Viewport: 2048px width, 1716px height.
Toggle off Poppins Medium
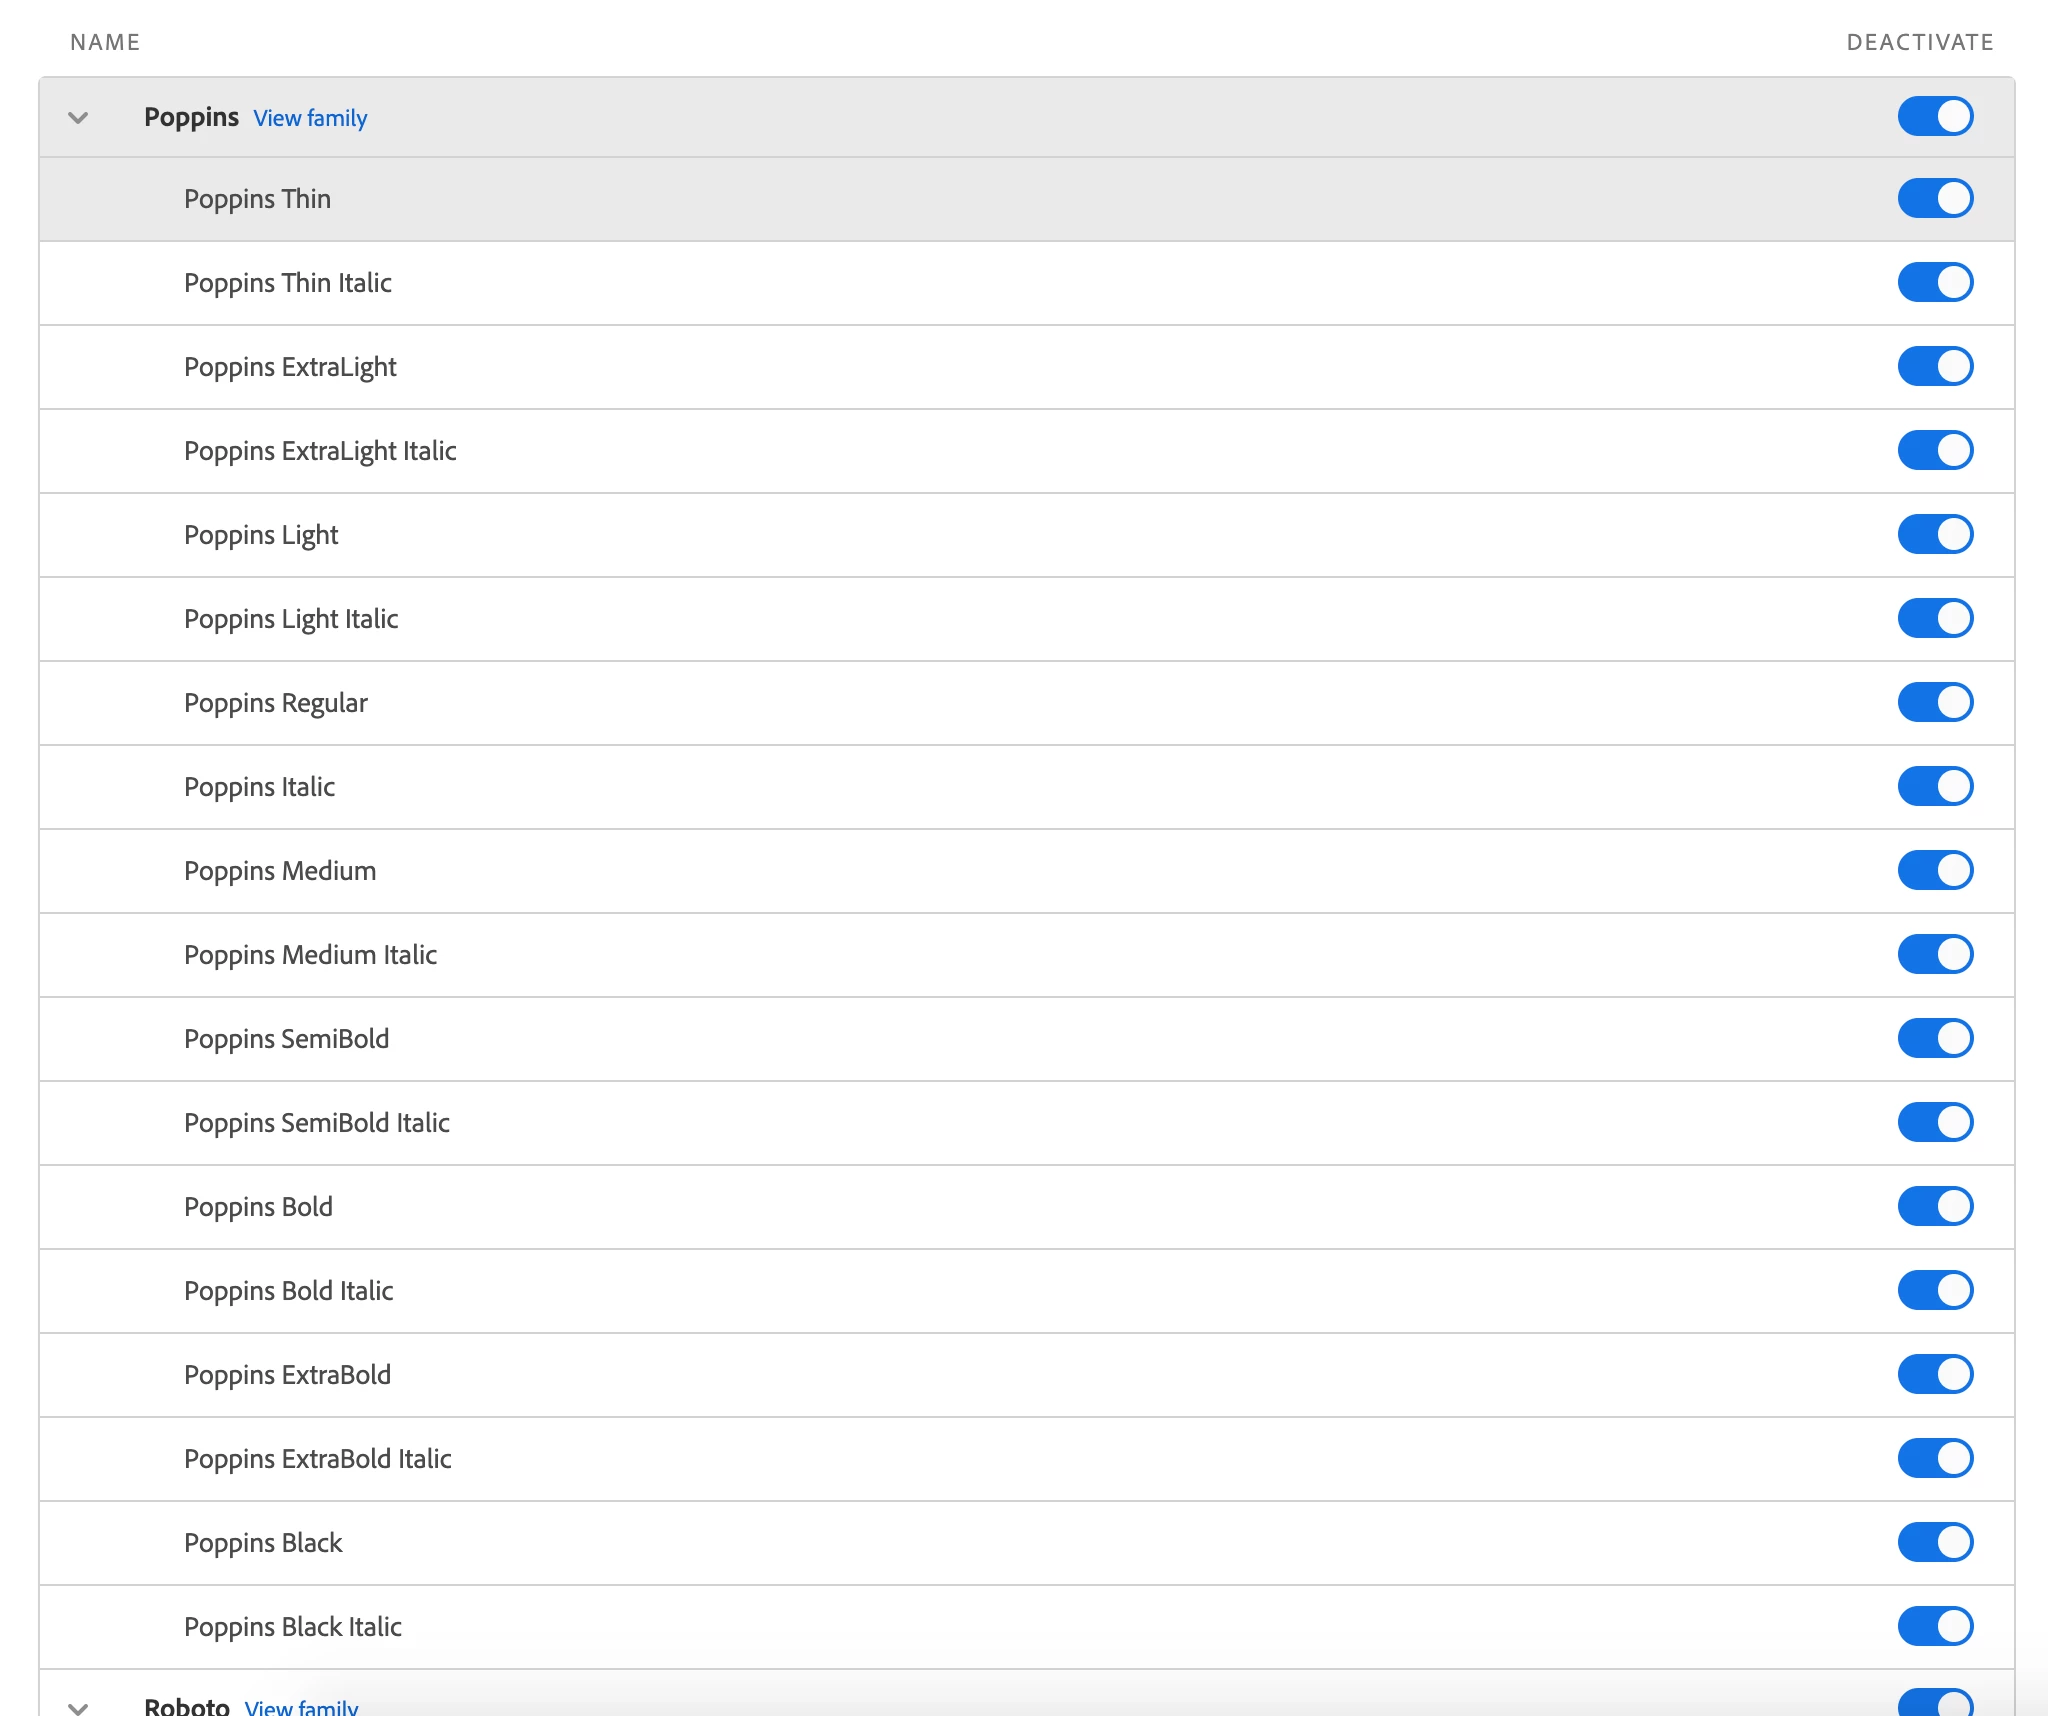click(x=1935, y=870)
